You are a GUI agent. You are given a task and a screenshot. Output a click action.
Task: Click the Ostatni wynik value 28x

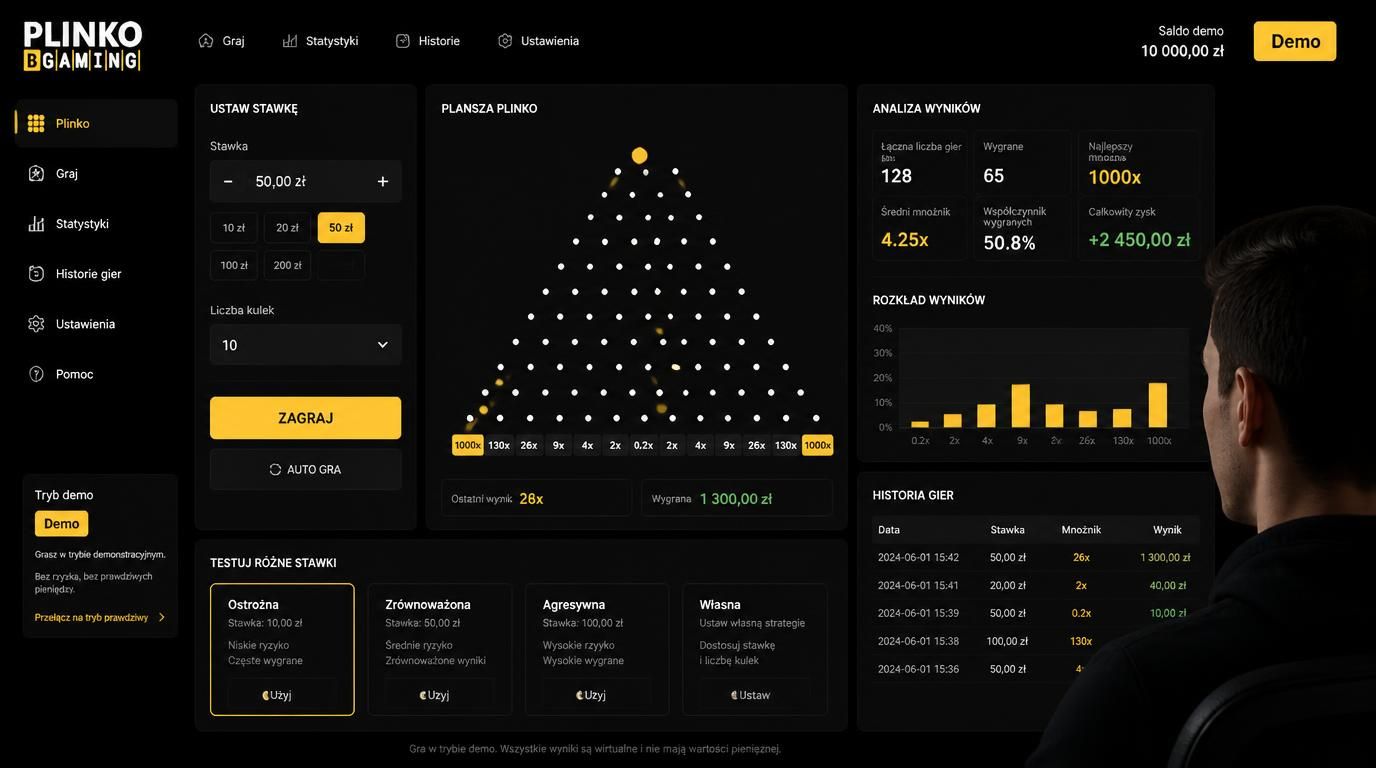point(531,498)
